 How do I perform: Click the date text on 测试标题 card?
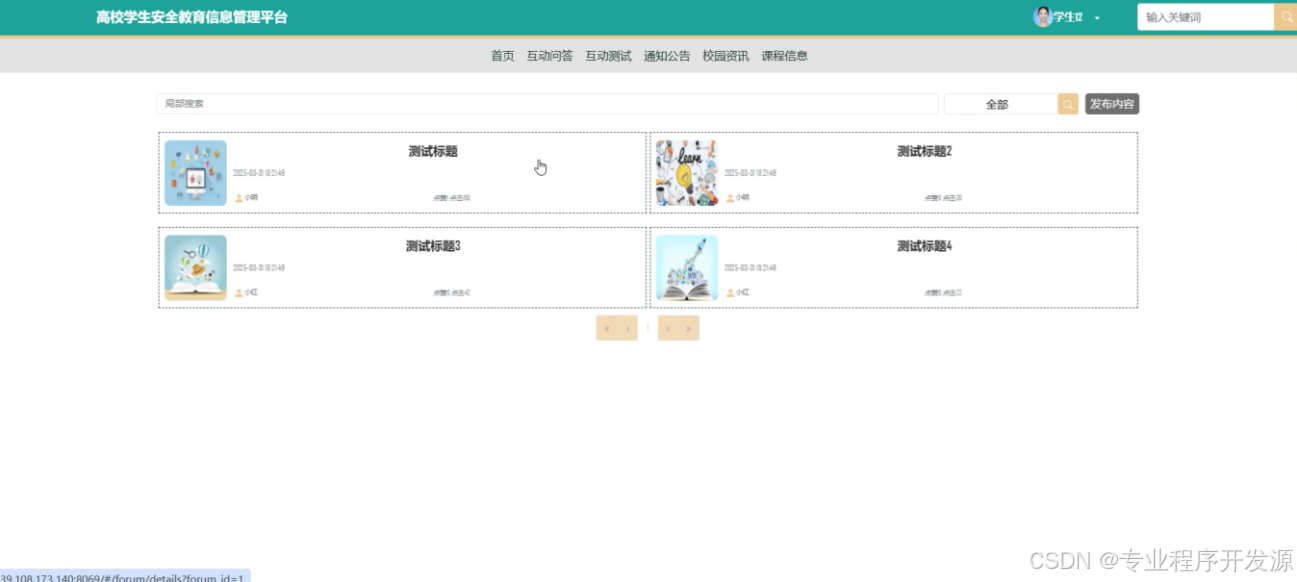pos(259,173)
